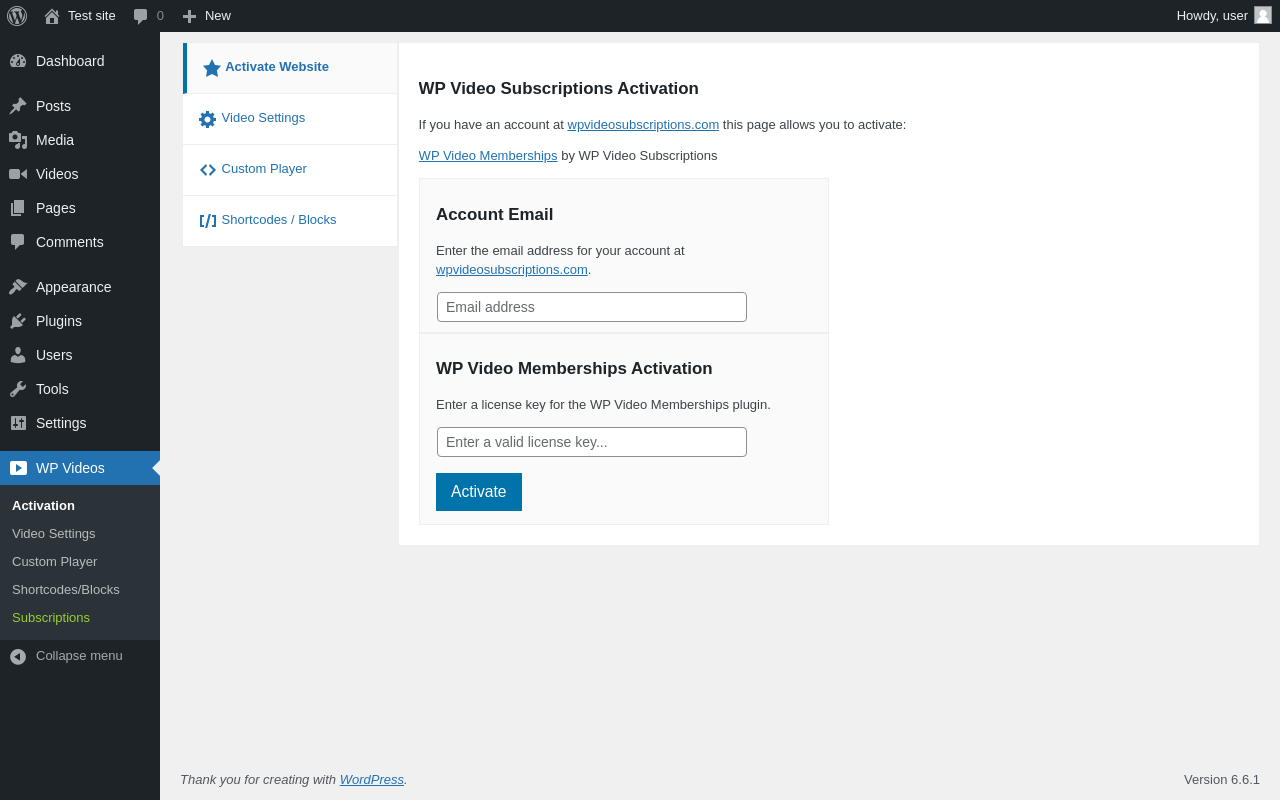This screenshot has height=800, width=1280.
Task: Open Activation in the WP Videos submenu
Action: tap(80, 506)
